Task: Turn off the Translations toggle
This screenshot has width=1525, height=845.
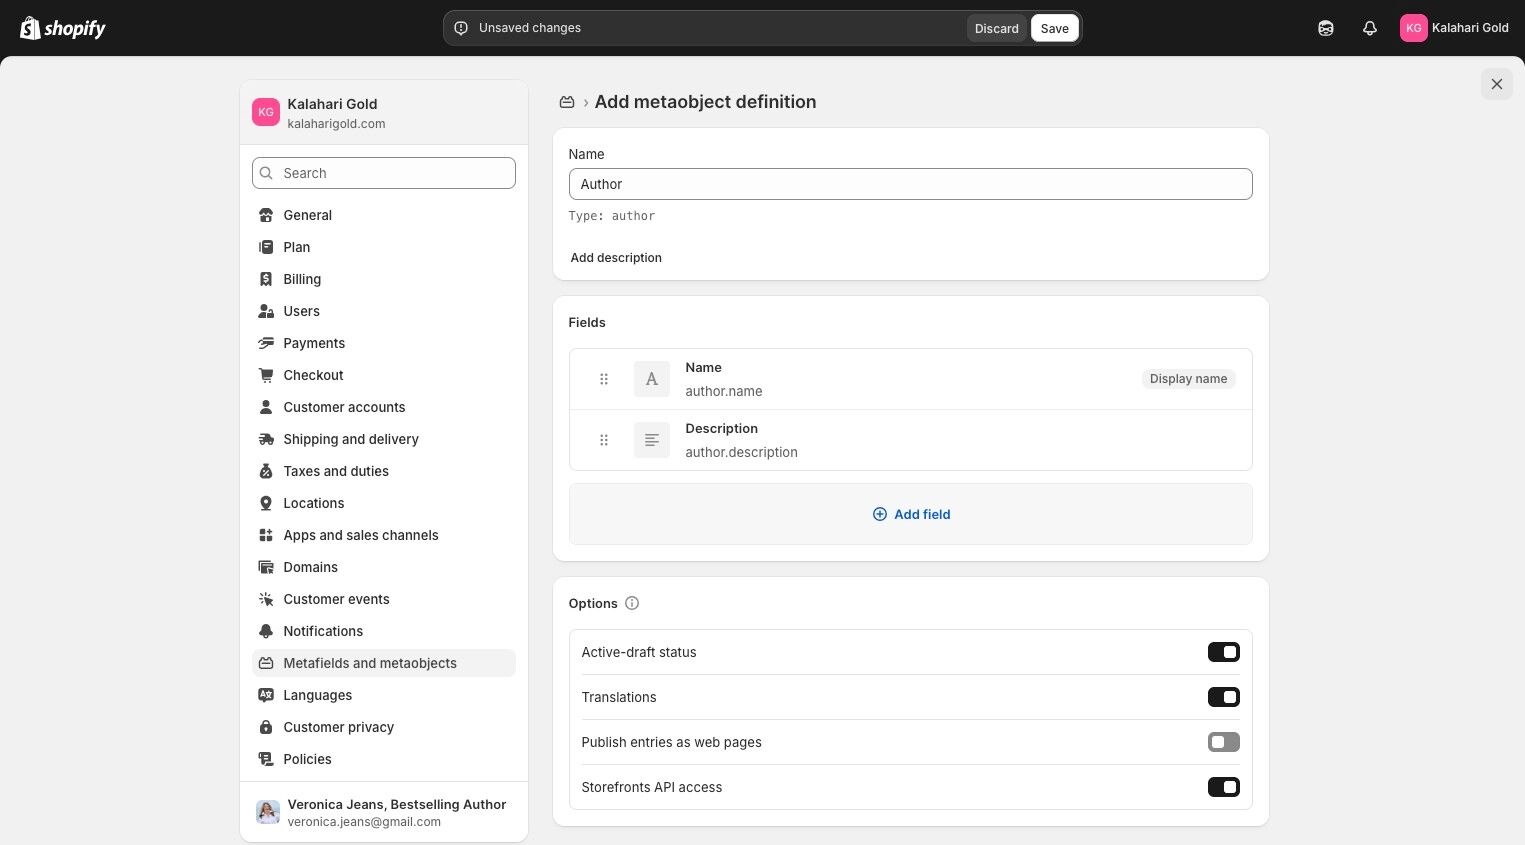Action: coord(1223,697)
